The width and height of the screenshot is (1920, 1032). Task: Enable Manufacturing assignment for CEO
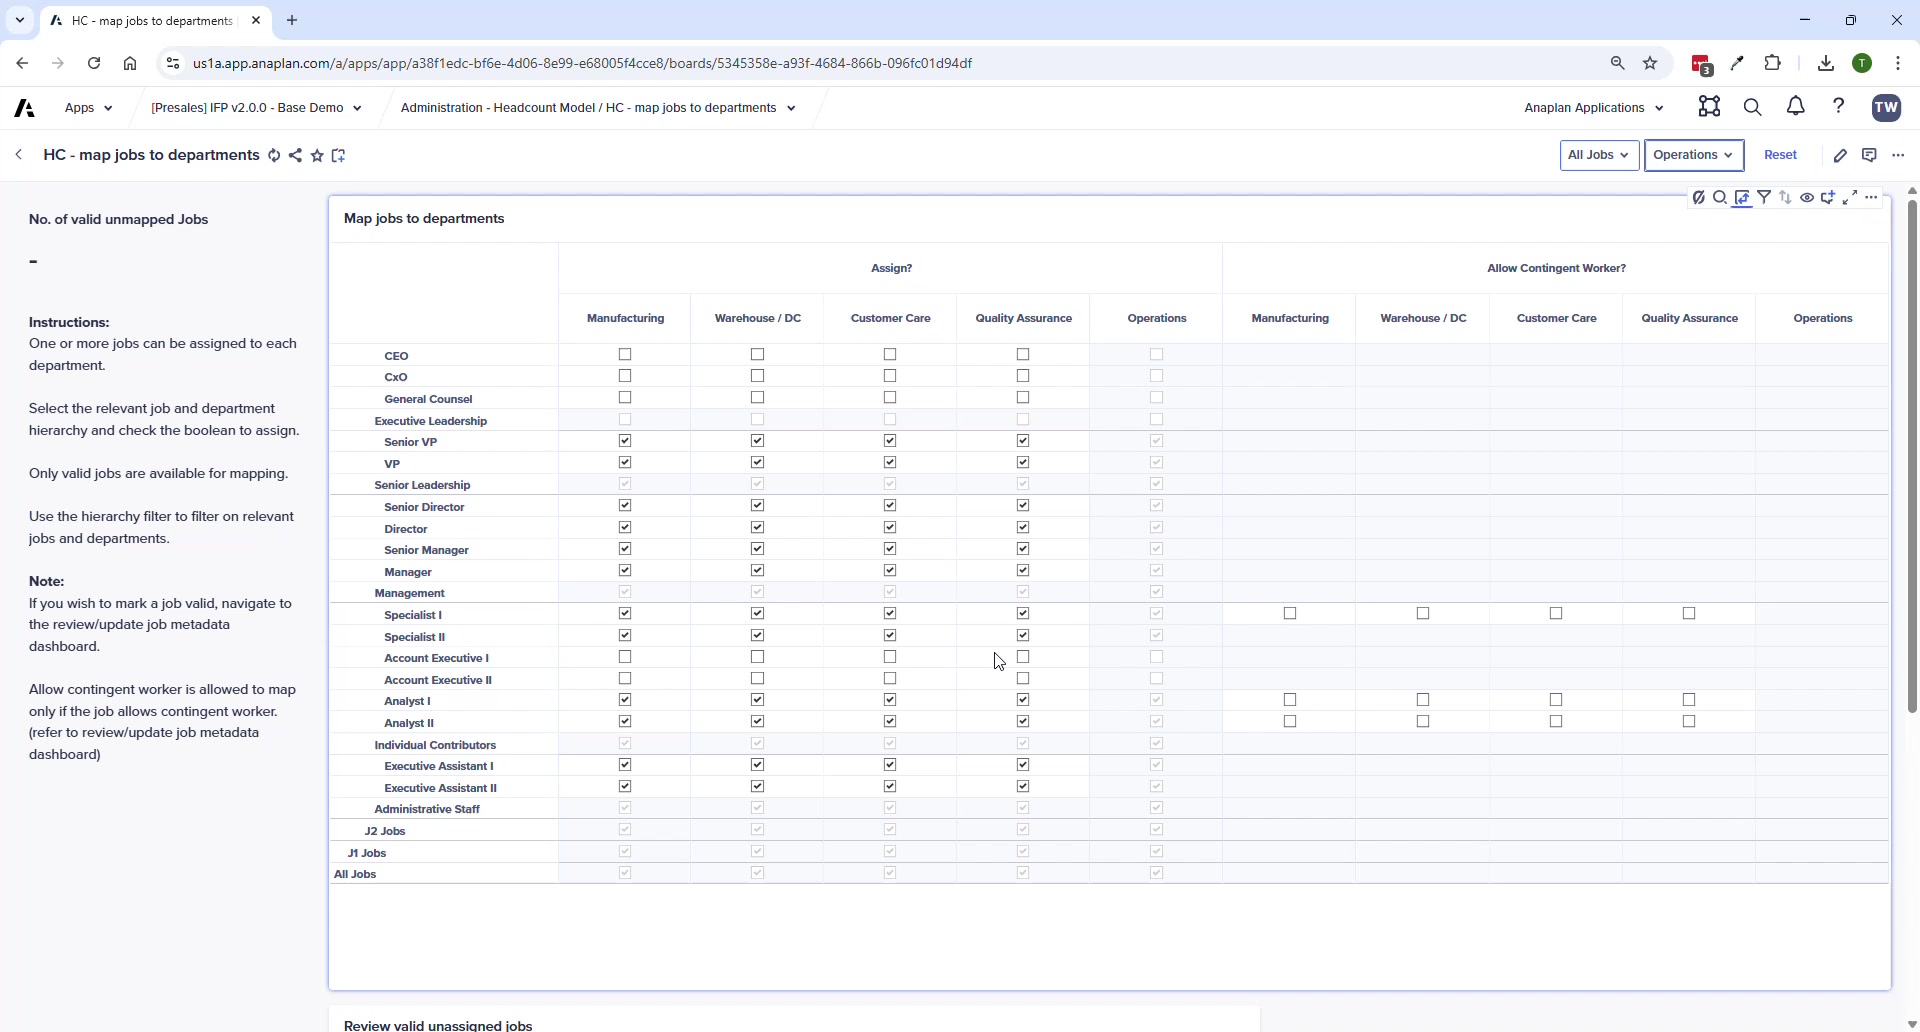625,354
